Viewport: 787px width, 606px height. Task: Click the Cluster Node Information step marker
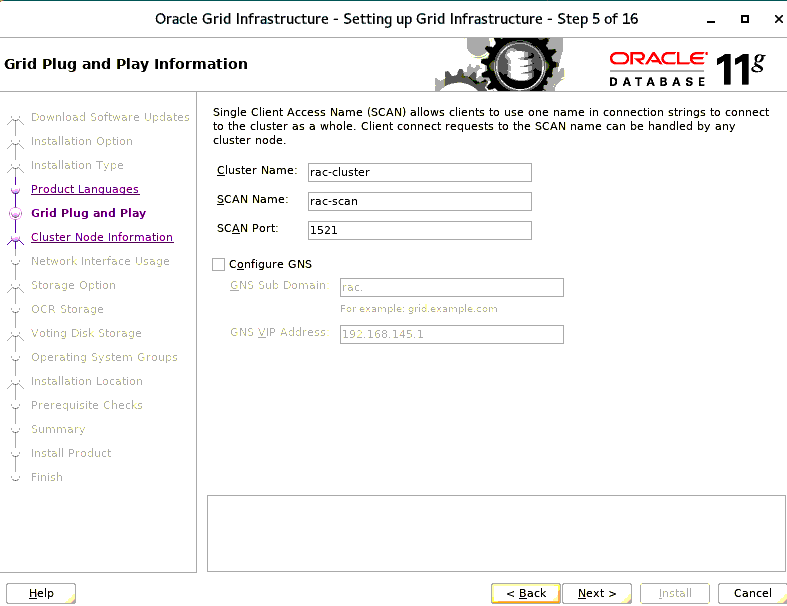14,238
